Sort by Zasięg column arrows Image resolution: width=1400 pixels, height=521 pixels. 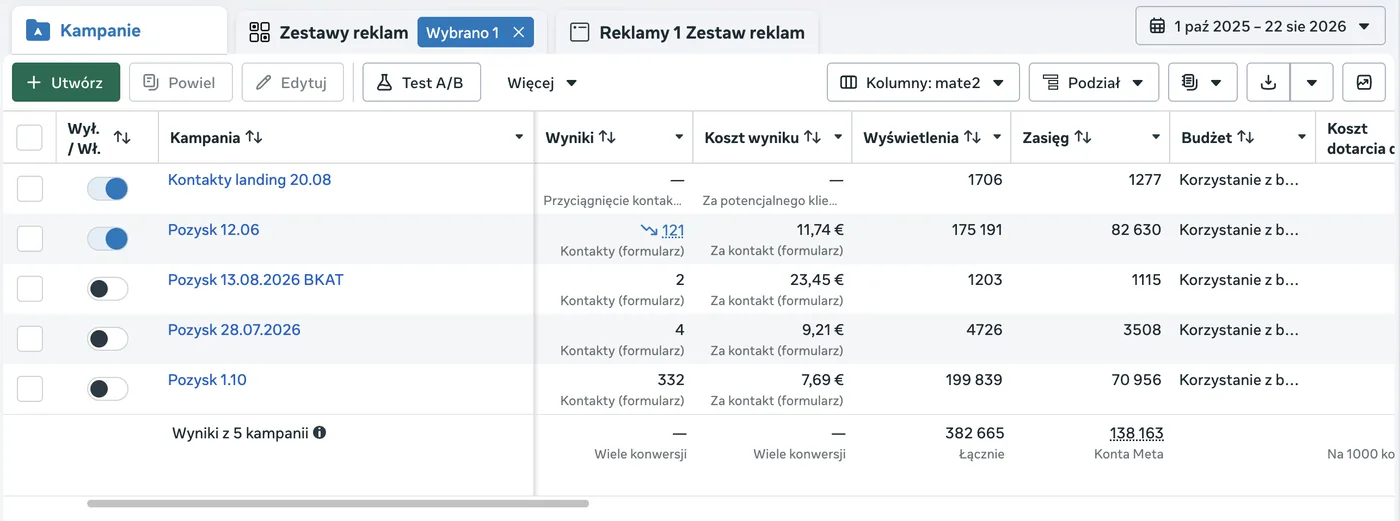click(1083, 137)
